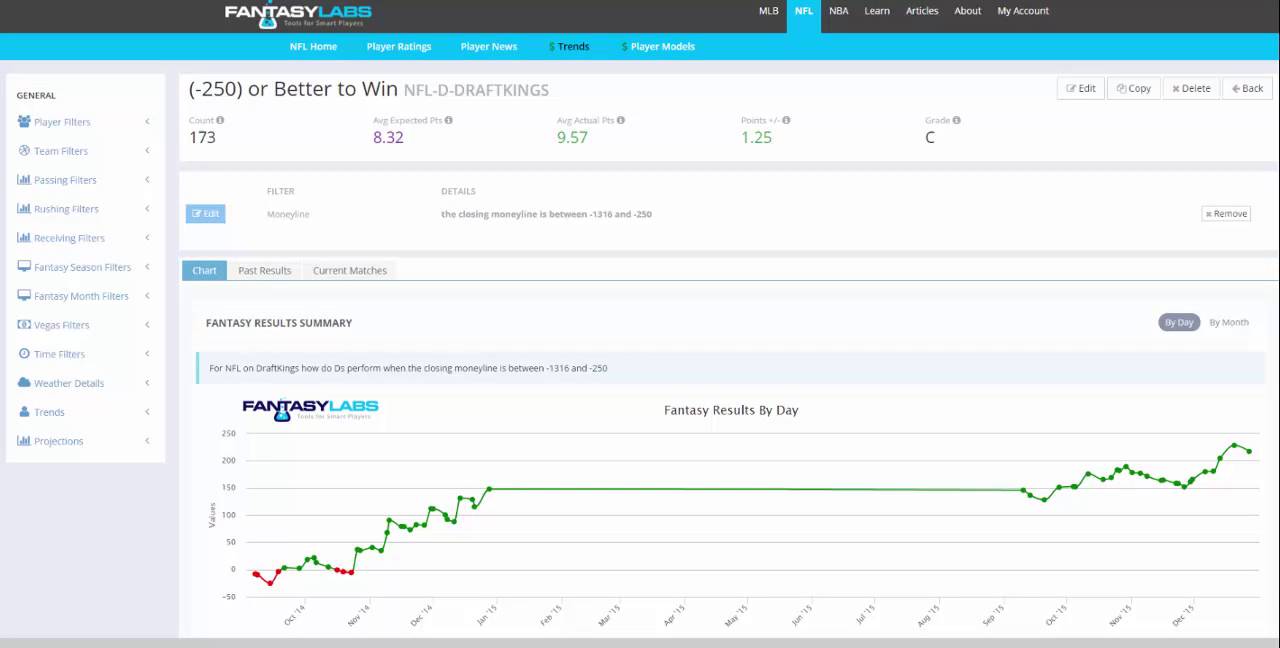Click the Time Filters expand arrow

[x=147, y=354]
